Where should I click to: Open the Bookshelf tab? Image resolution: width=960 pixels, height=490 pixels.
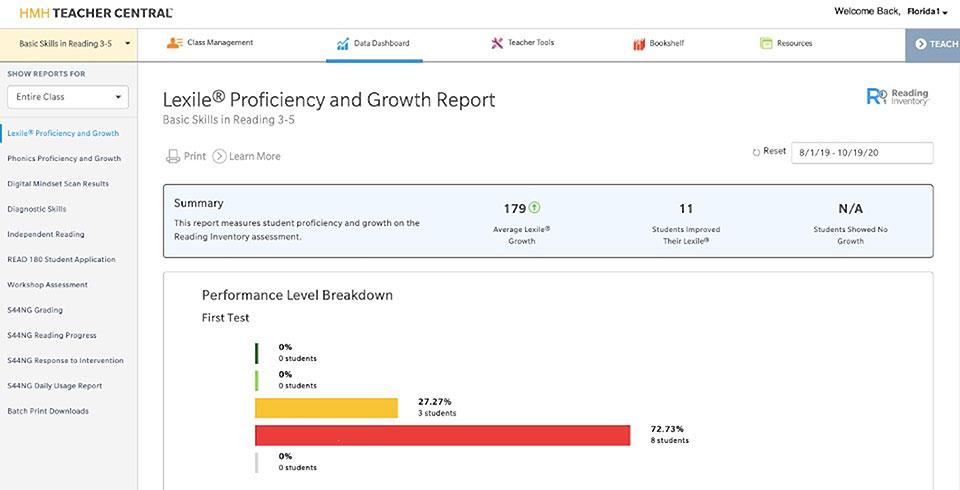659,43
